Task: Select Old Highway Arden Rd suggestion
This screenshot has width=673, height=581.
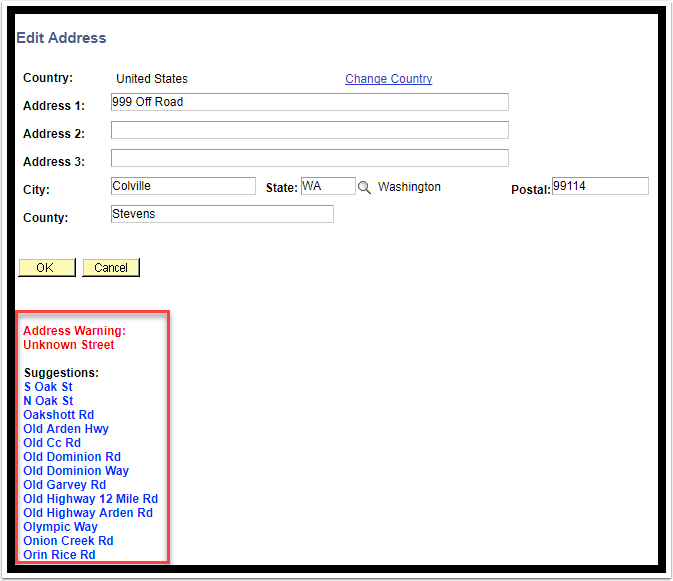Action: click(88, 513)
